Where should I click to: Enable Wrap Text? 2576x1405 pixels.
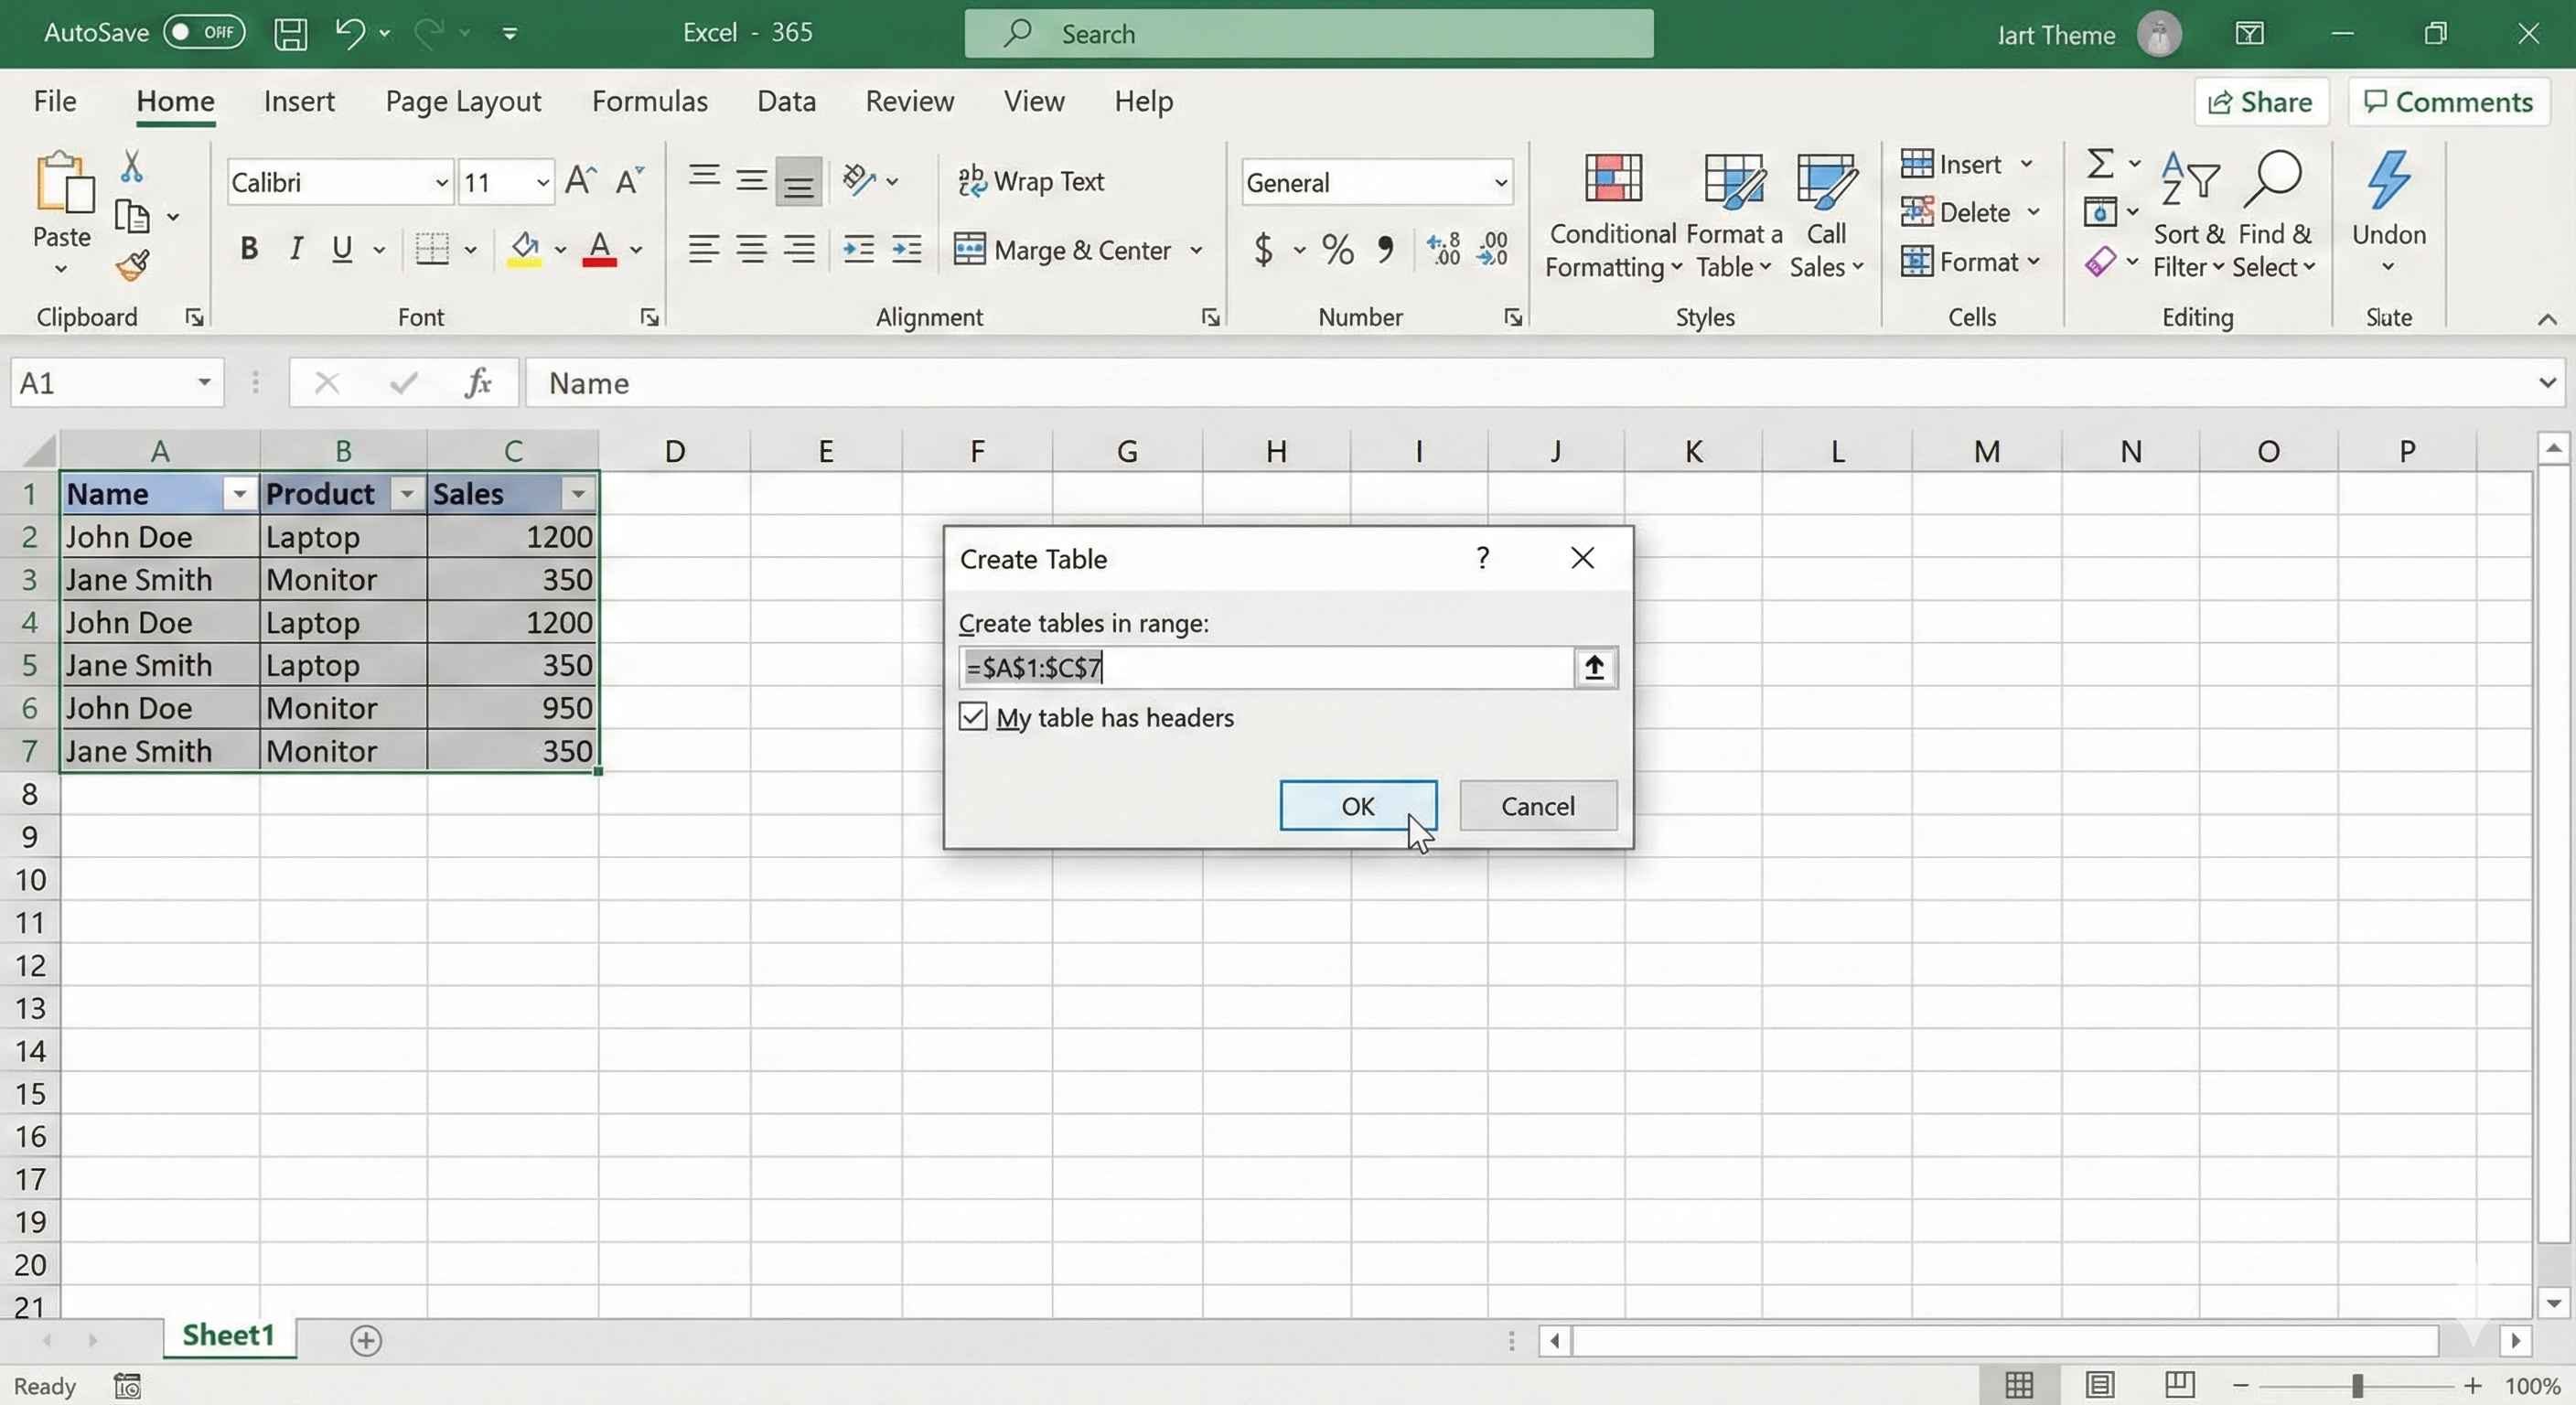[1032, 181]
